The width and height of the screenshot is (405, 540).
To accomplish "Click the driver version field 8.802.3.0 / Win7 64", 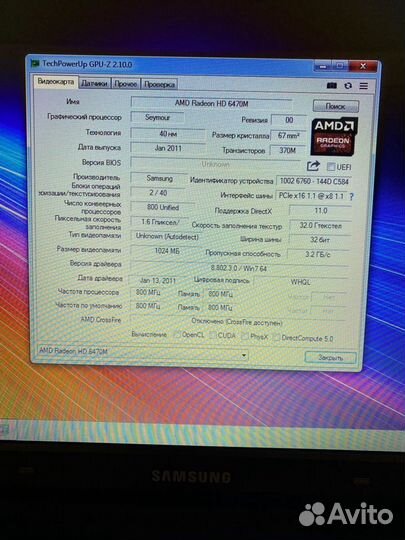I will tap(239, 268).
